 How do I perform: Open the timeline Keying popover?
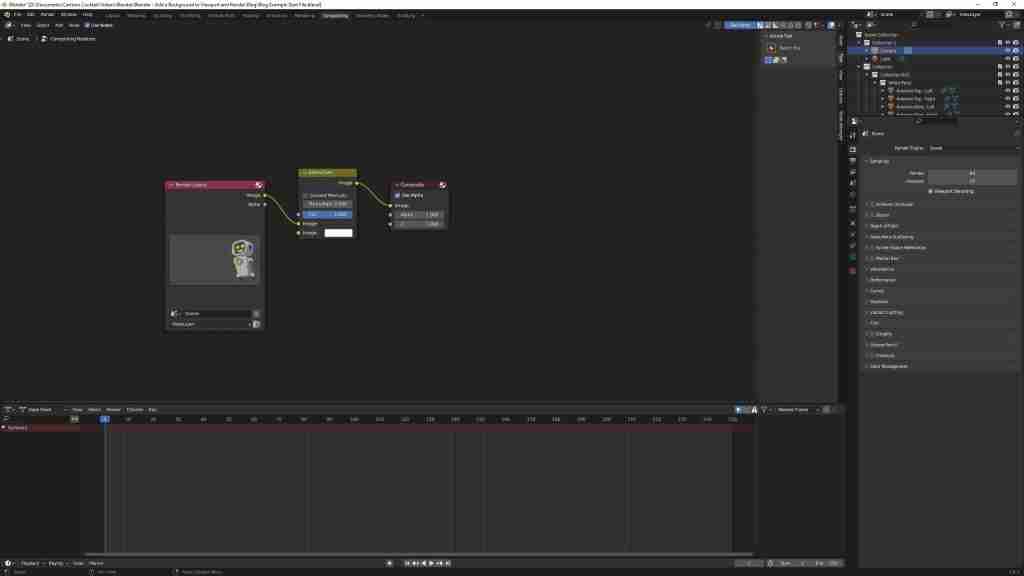pyautogui.click(x=57, y=563)
